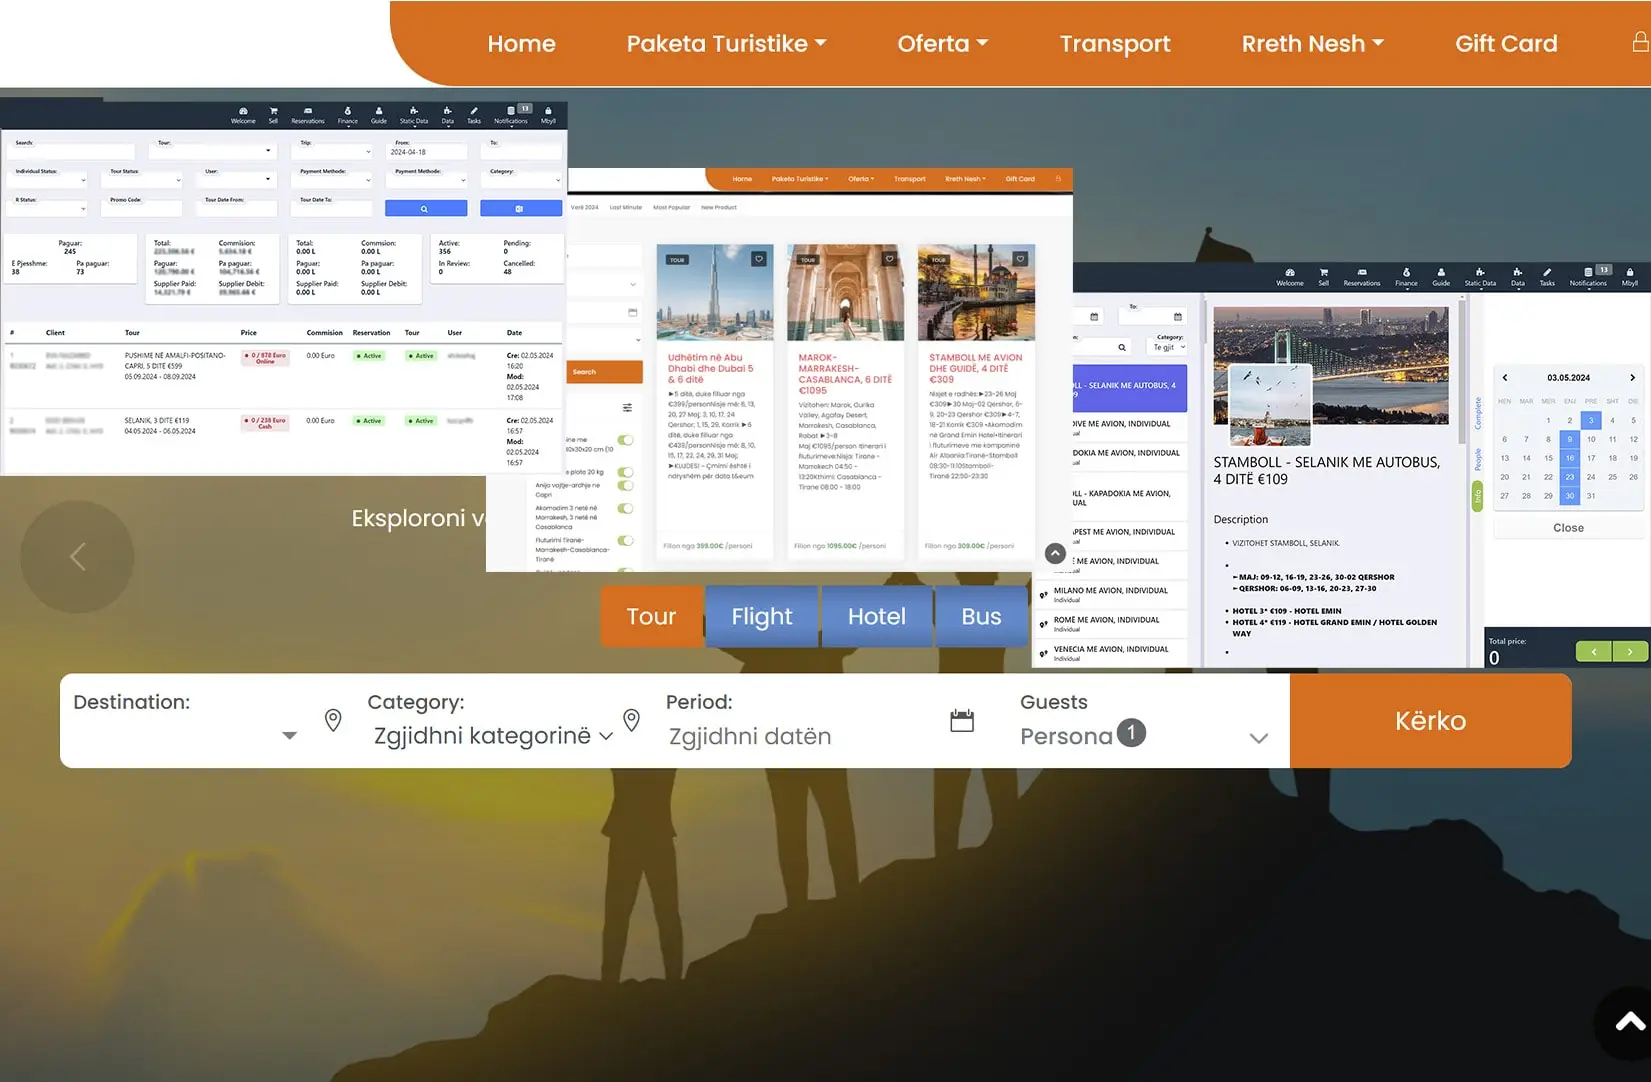Select 'MILANO ME AVION, INDIVIDUAL' list row
Viewport: 1651px width, 1082px height.
point(1110,594)
